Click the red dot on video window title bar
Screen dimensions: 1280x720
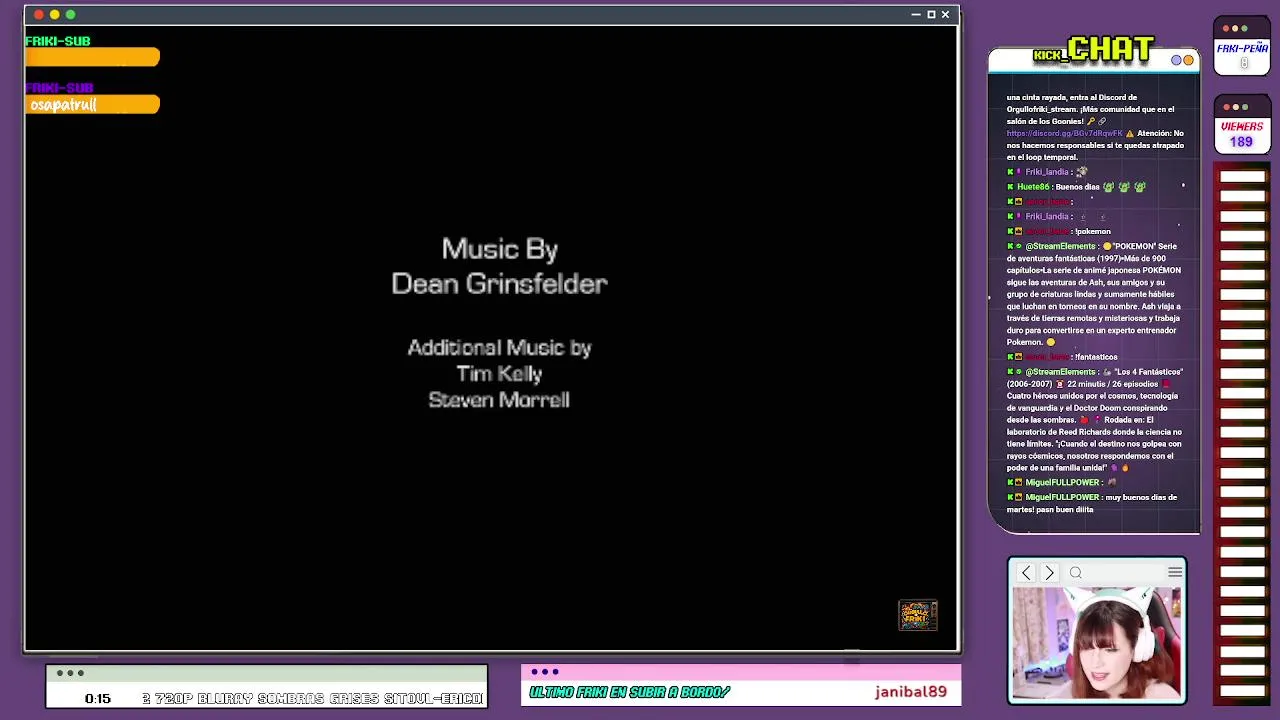tap(39, 15)
